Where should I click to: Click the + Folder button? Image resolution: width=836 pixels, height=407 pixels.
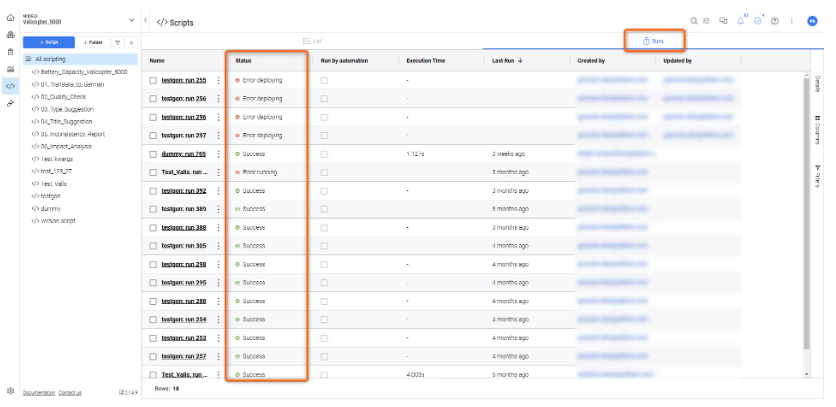[x=93, y=42]
